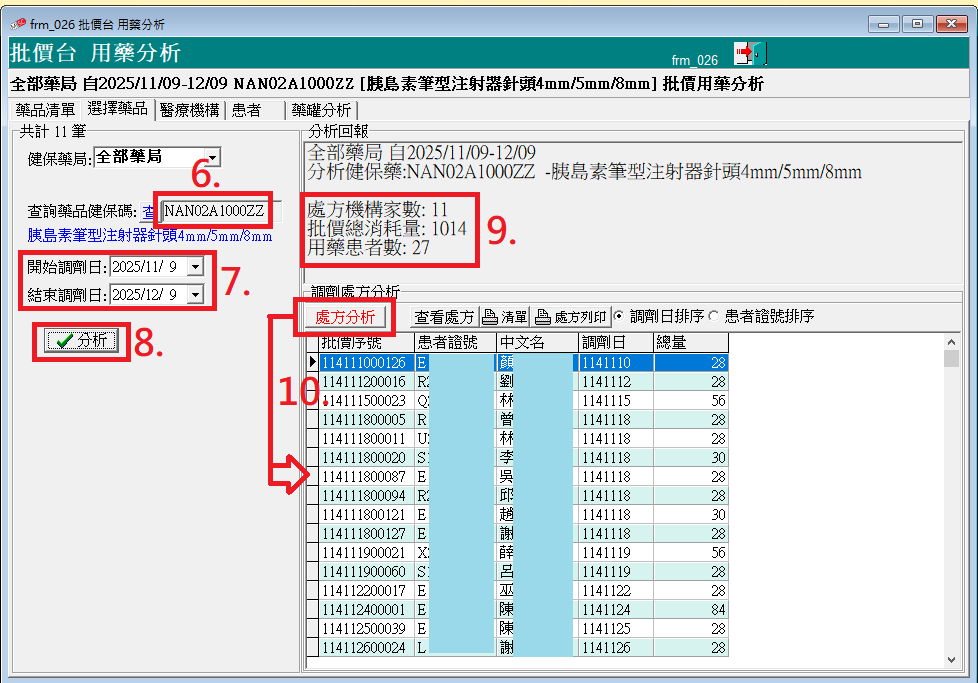The image size is (978, 683).
Task: Click the 處方分析 button
Action: point(345,317)
